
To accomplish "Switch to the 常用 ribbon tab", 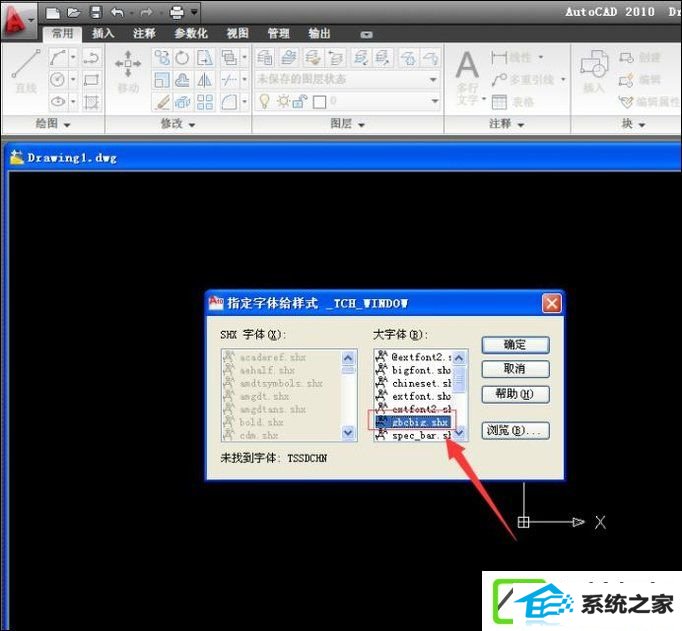I will (62, 33).
